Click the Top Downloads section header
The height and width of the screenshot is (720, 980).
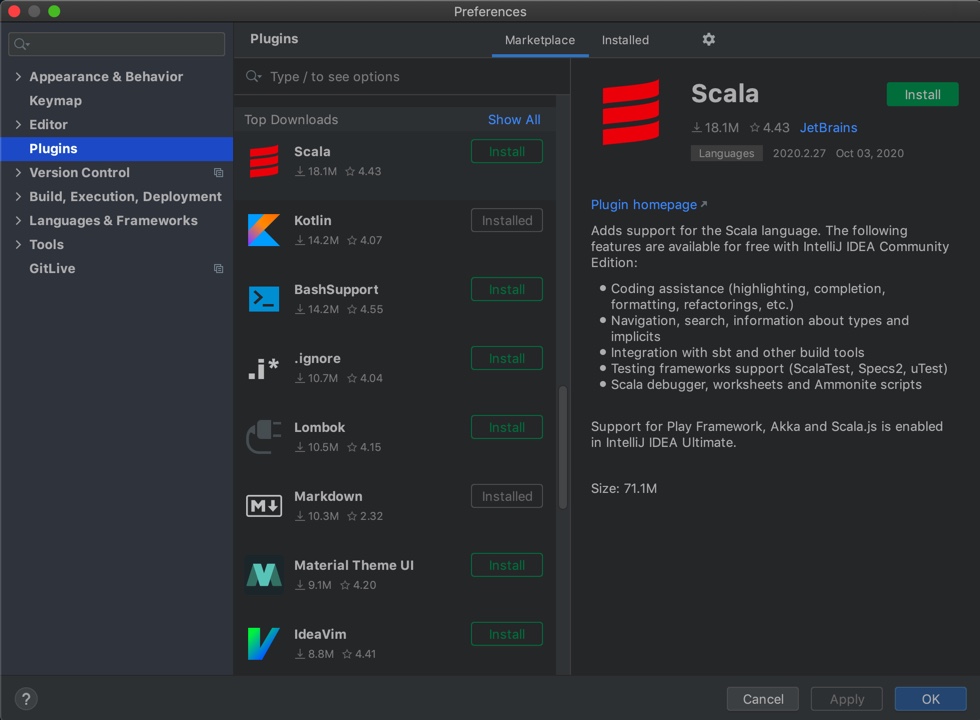tap(291, 119)
